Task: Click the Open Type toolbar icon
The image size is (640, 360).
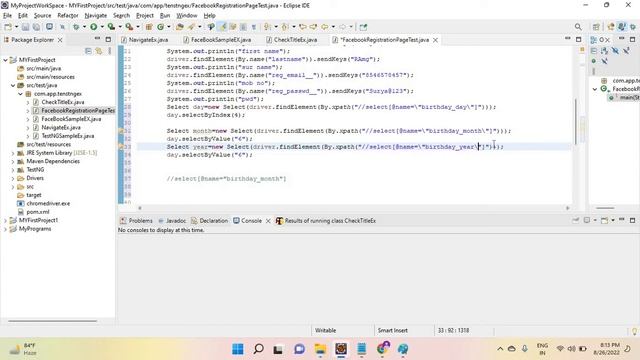Action: tap(180, 27)
